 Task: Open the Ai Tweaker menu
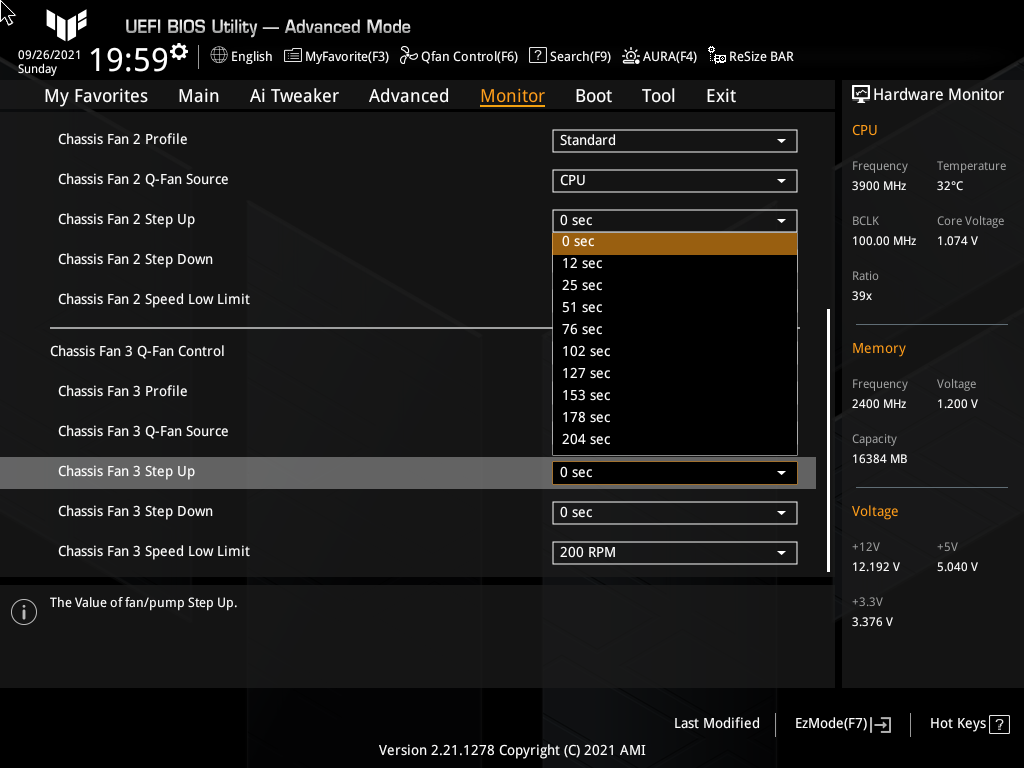294,95
